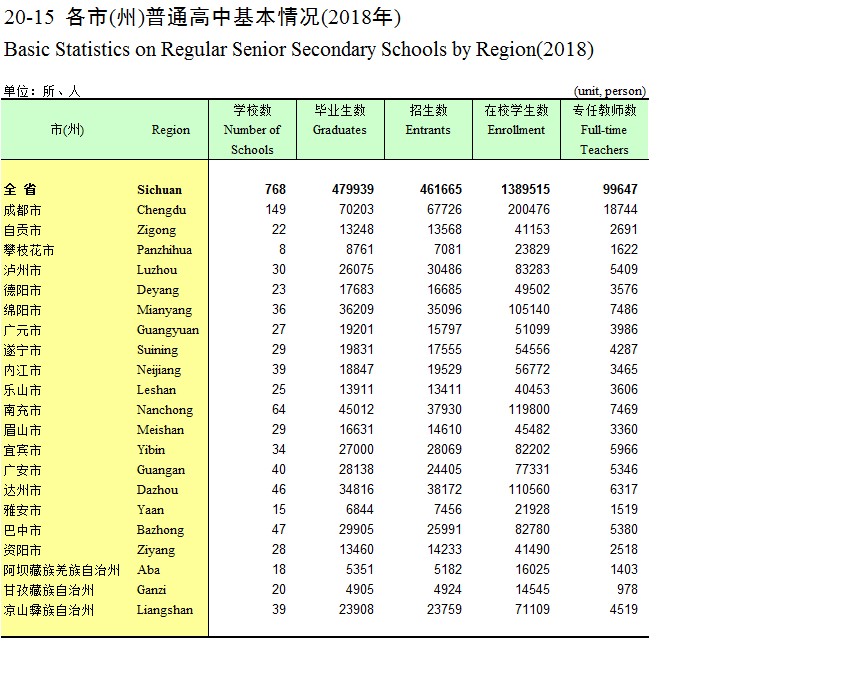The image size is (865, 676).
Task: Click the 'Nanchong' row label
Action: (165, 410)
